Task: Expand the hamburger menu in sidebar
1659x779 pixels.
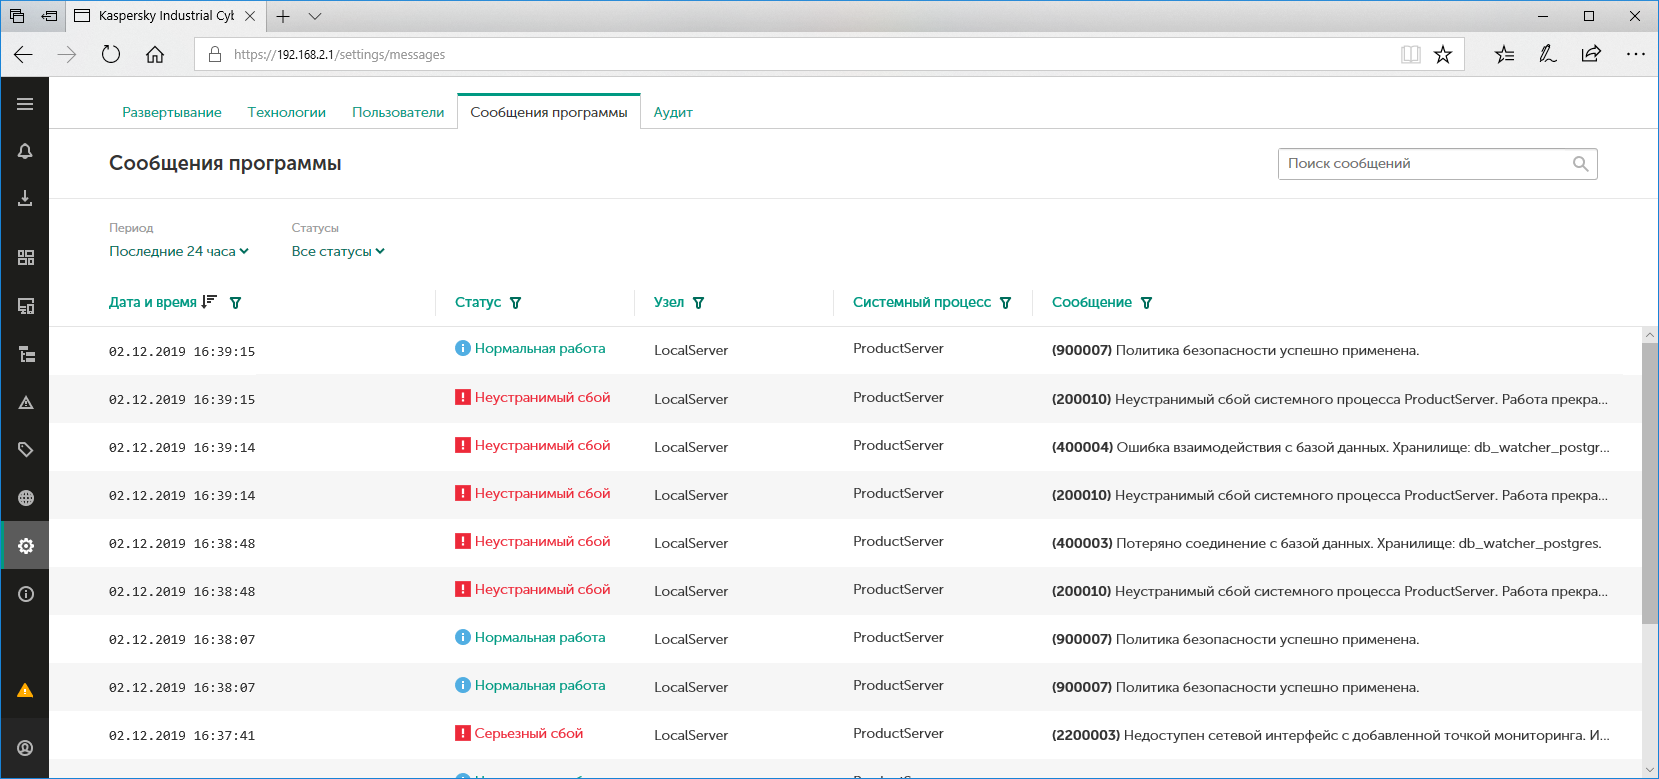Action: [x=25, y=104]
